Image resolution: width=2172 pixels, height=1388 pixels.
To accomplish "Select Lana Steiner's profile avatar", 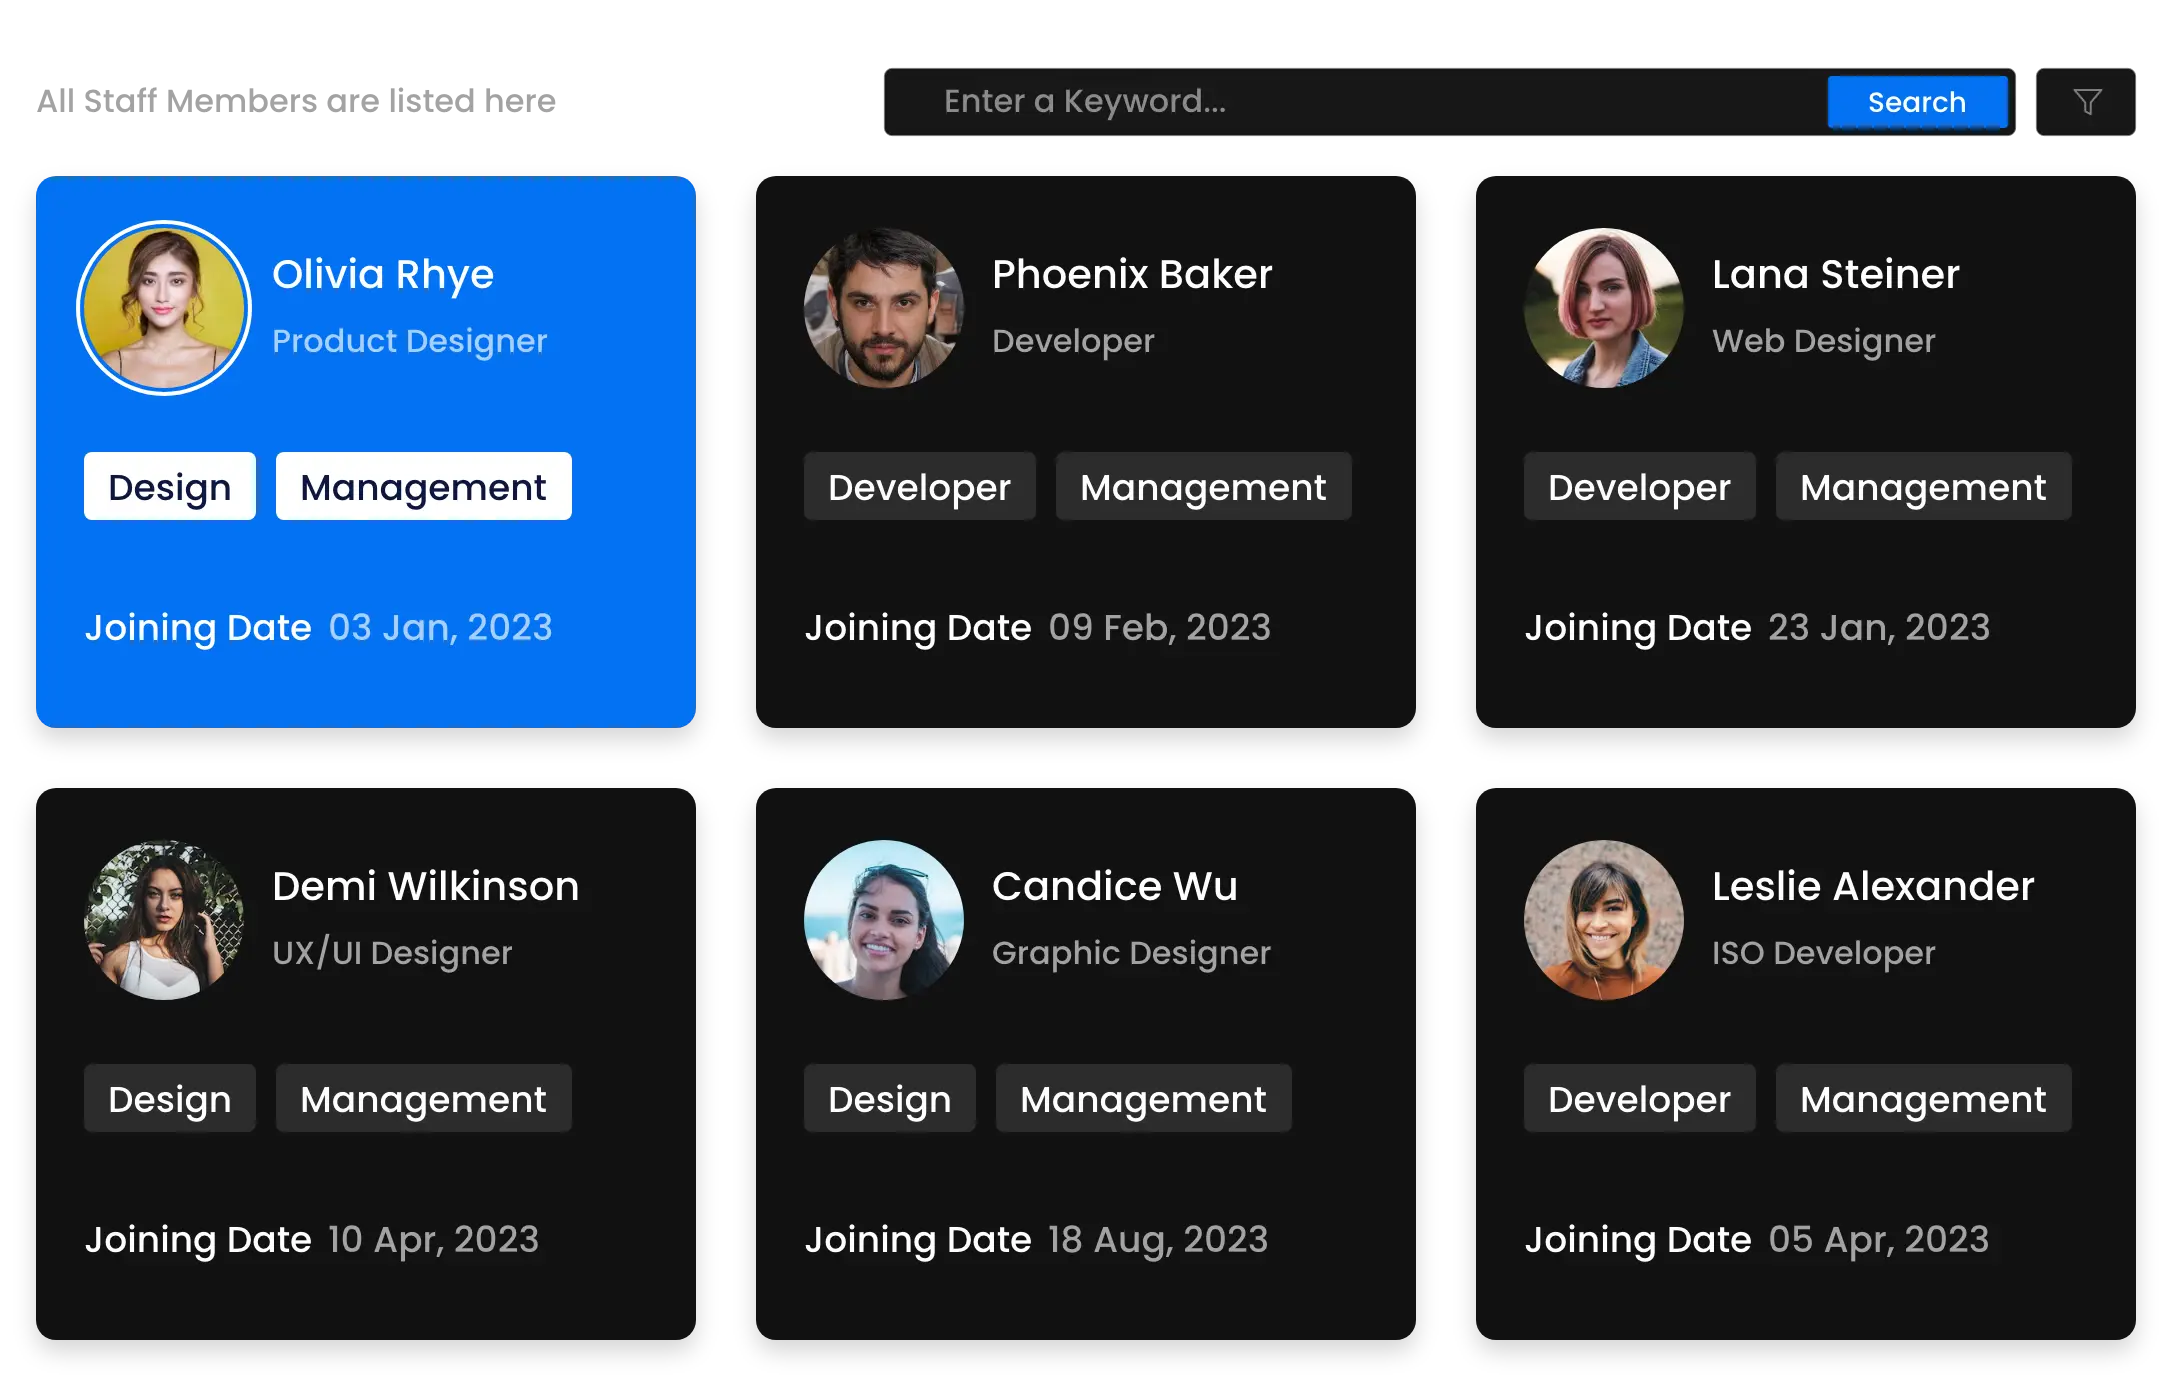I will coord(1603,308).
